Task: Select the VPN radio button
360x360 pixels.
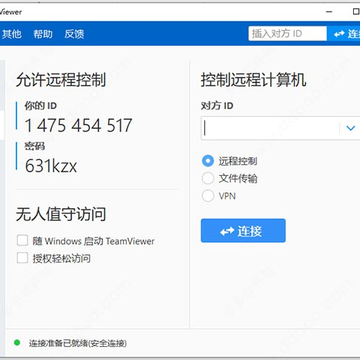Action: click(208, 196)
